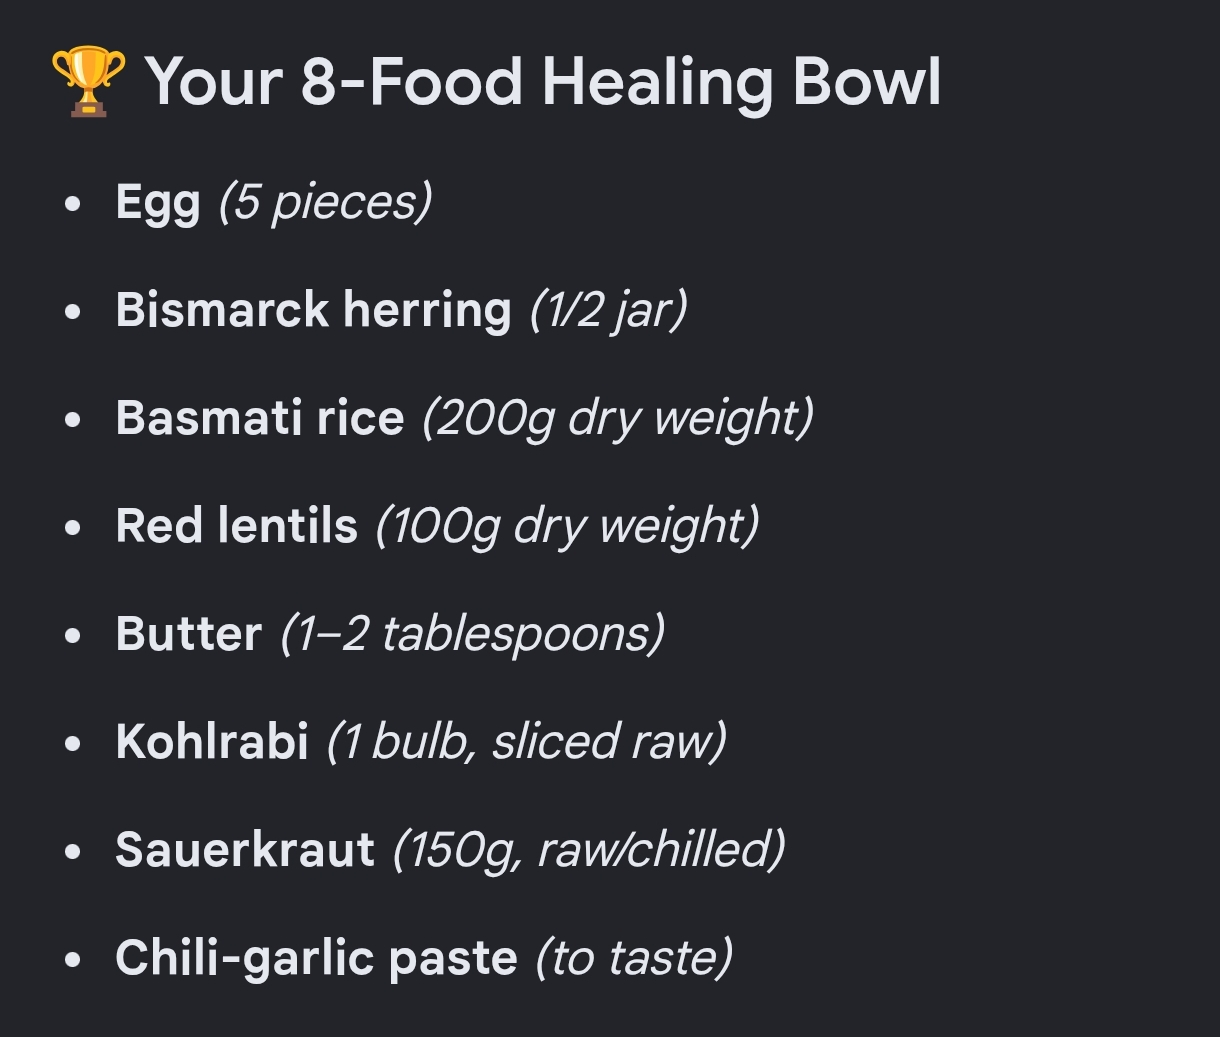Viewport: 1220px width, 1037px height.
Task: Click the trophy emoji icon
Action: point(88,82)
